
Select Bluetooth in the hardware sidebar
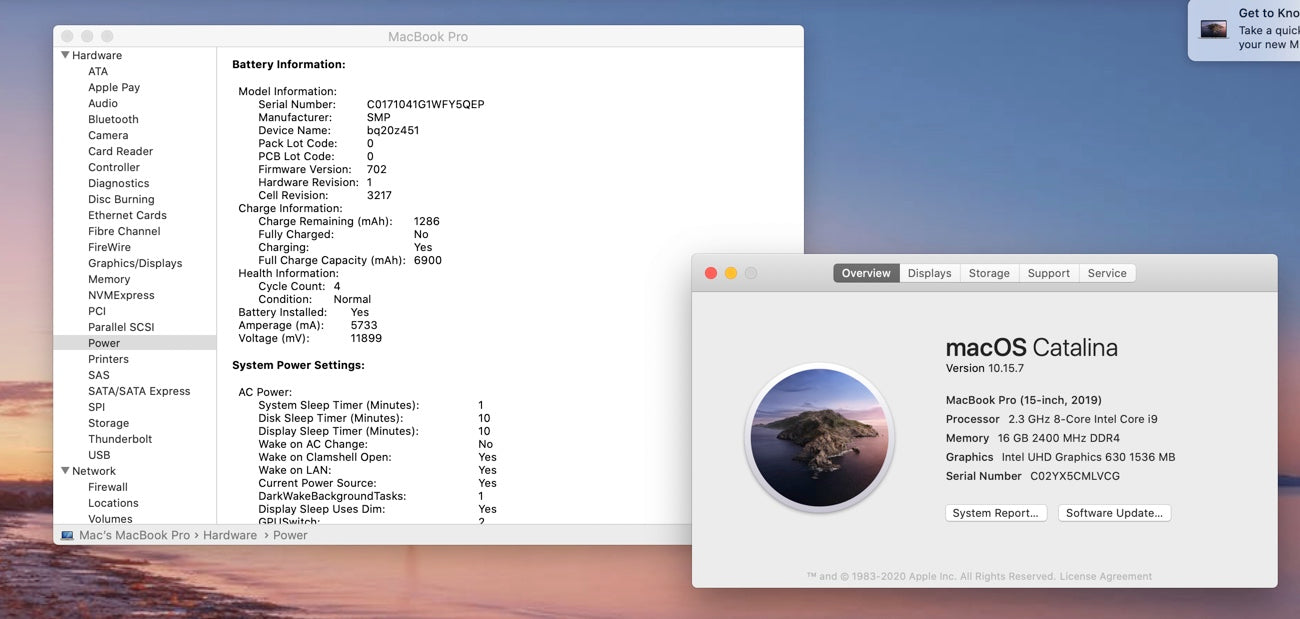pos(113,119)
